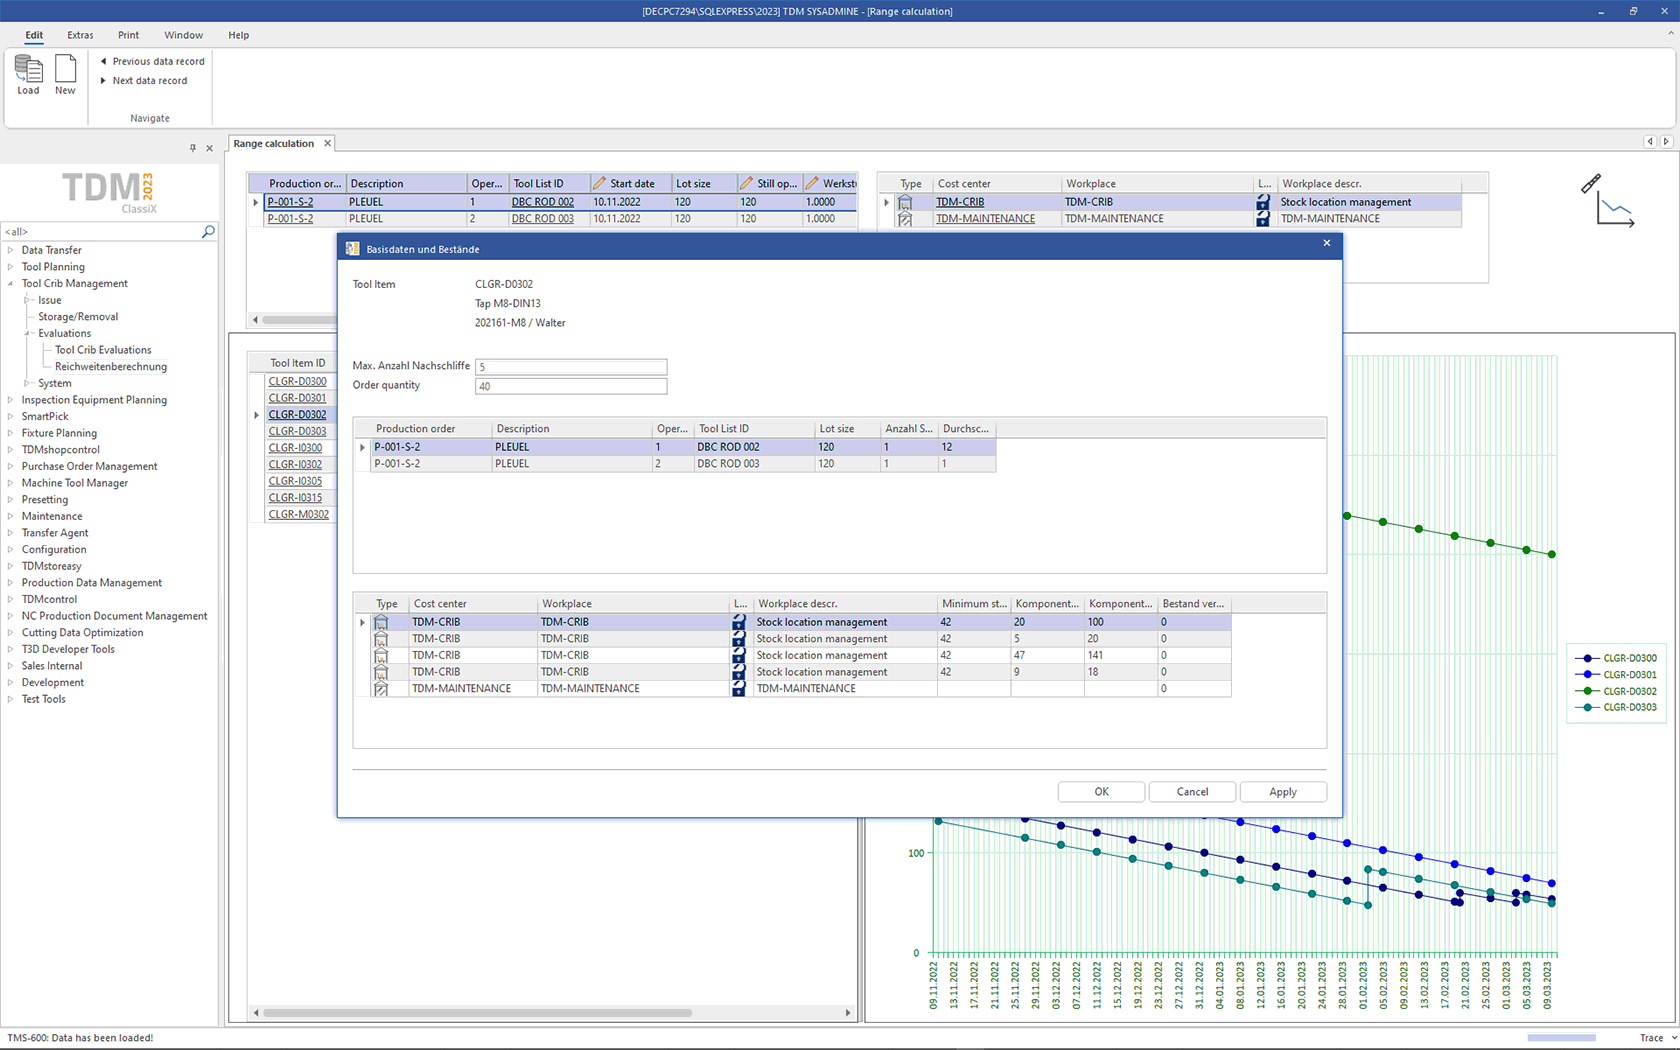Select Tool Crib Evaluations tree item
This screenshot has width=1680, height=1050.
103,350
